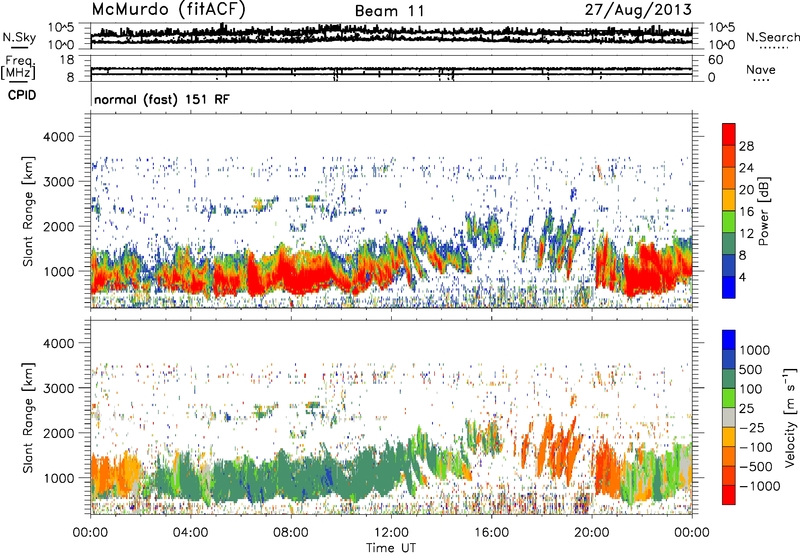800x554 pixels.
Task: Select the 'Beam 11' label
Action: coord(390,11)
